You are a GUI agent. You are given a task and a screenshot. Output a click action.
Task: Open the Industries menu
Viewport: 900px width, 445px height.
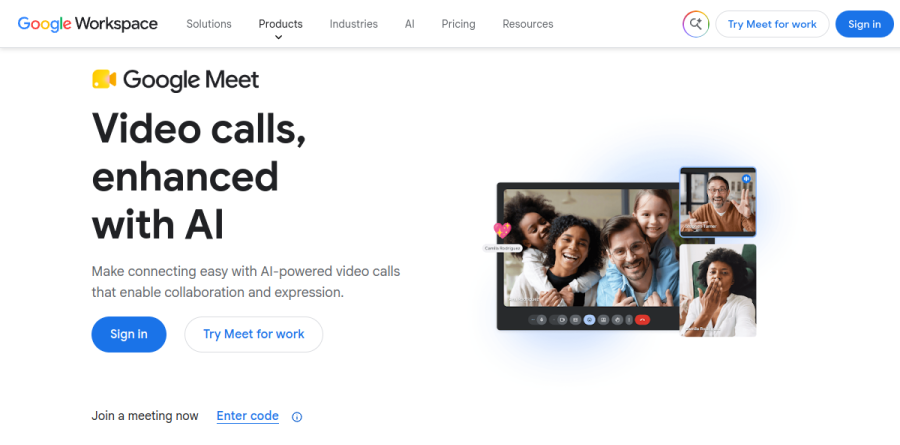coord(354,24)
